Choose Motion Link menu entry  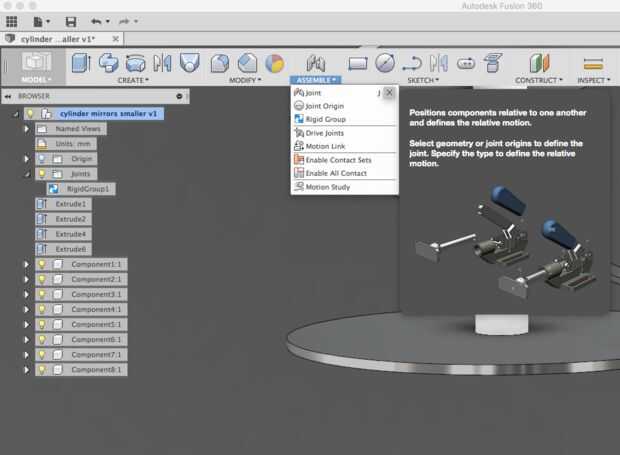coord(344,146)
